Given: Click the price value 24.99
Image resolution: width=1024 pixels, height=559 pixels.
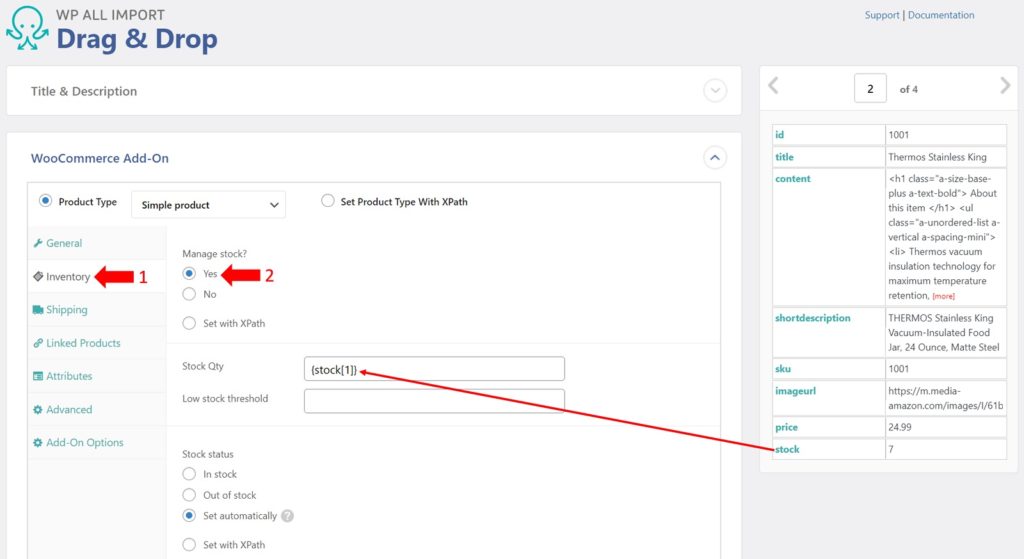Looking at the screenshot, I should (899, 427).
